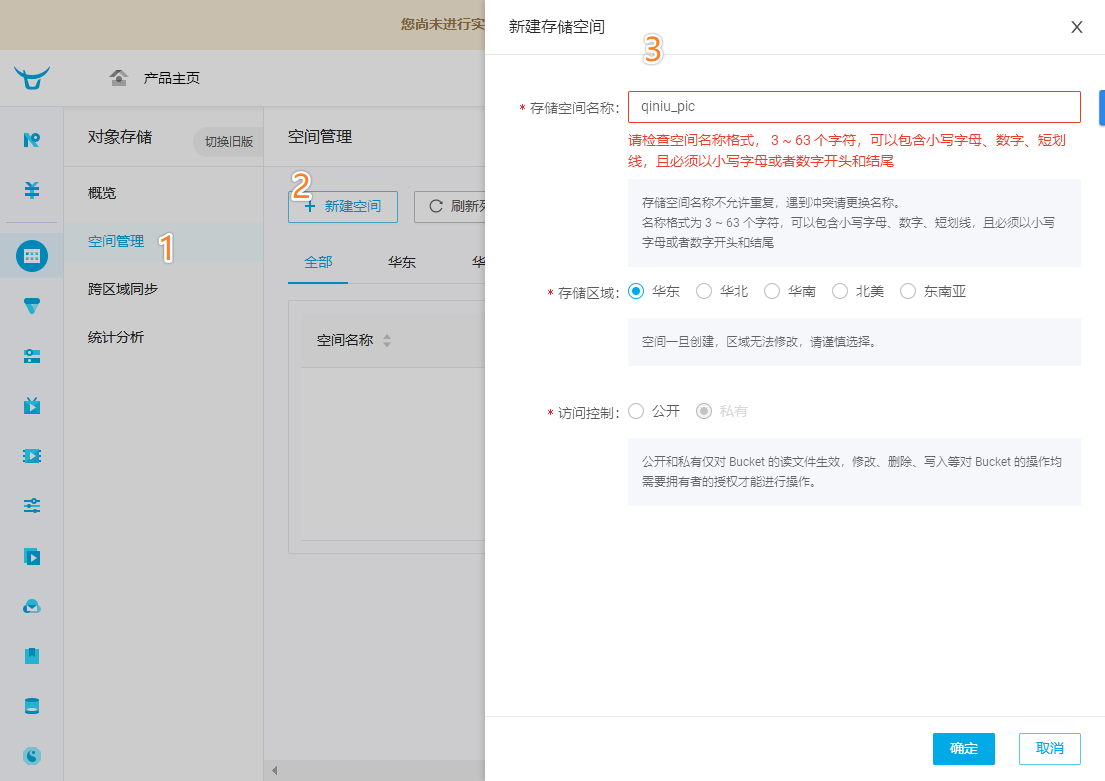The image size is (1105, 781).
Task: Open the circular swirl icon at sidebar bottom
Action: 32,756
